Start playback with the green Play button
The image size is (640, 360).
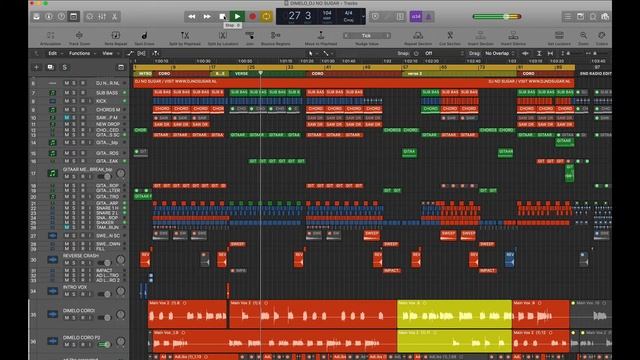(237, 16)
